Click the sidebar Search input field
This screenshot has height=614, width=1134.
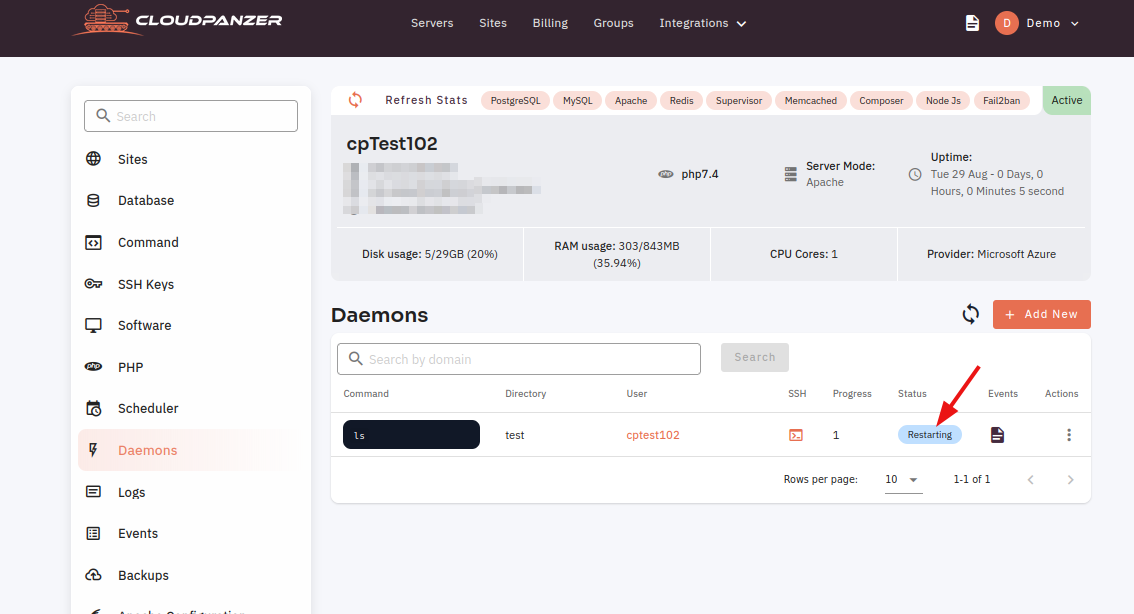[x=191, y=116]
